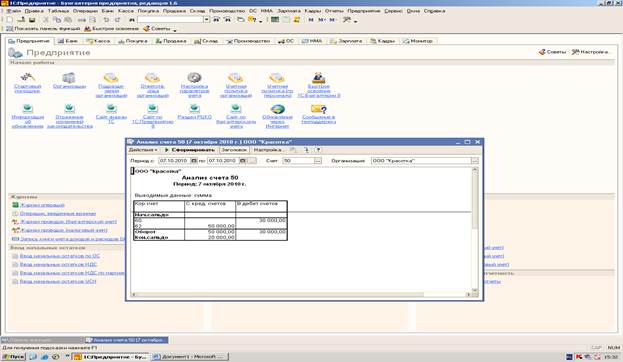Click the calculator icon in the main toolbar
Screen dimensions: 623x362
(x=275, y=19)
